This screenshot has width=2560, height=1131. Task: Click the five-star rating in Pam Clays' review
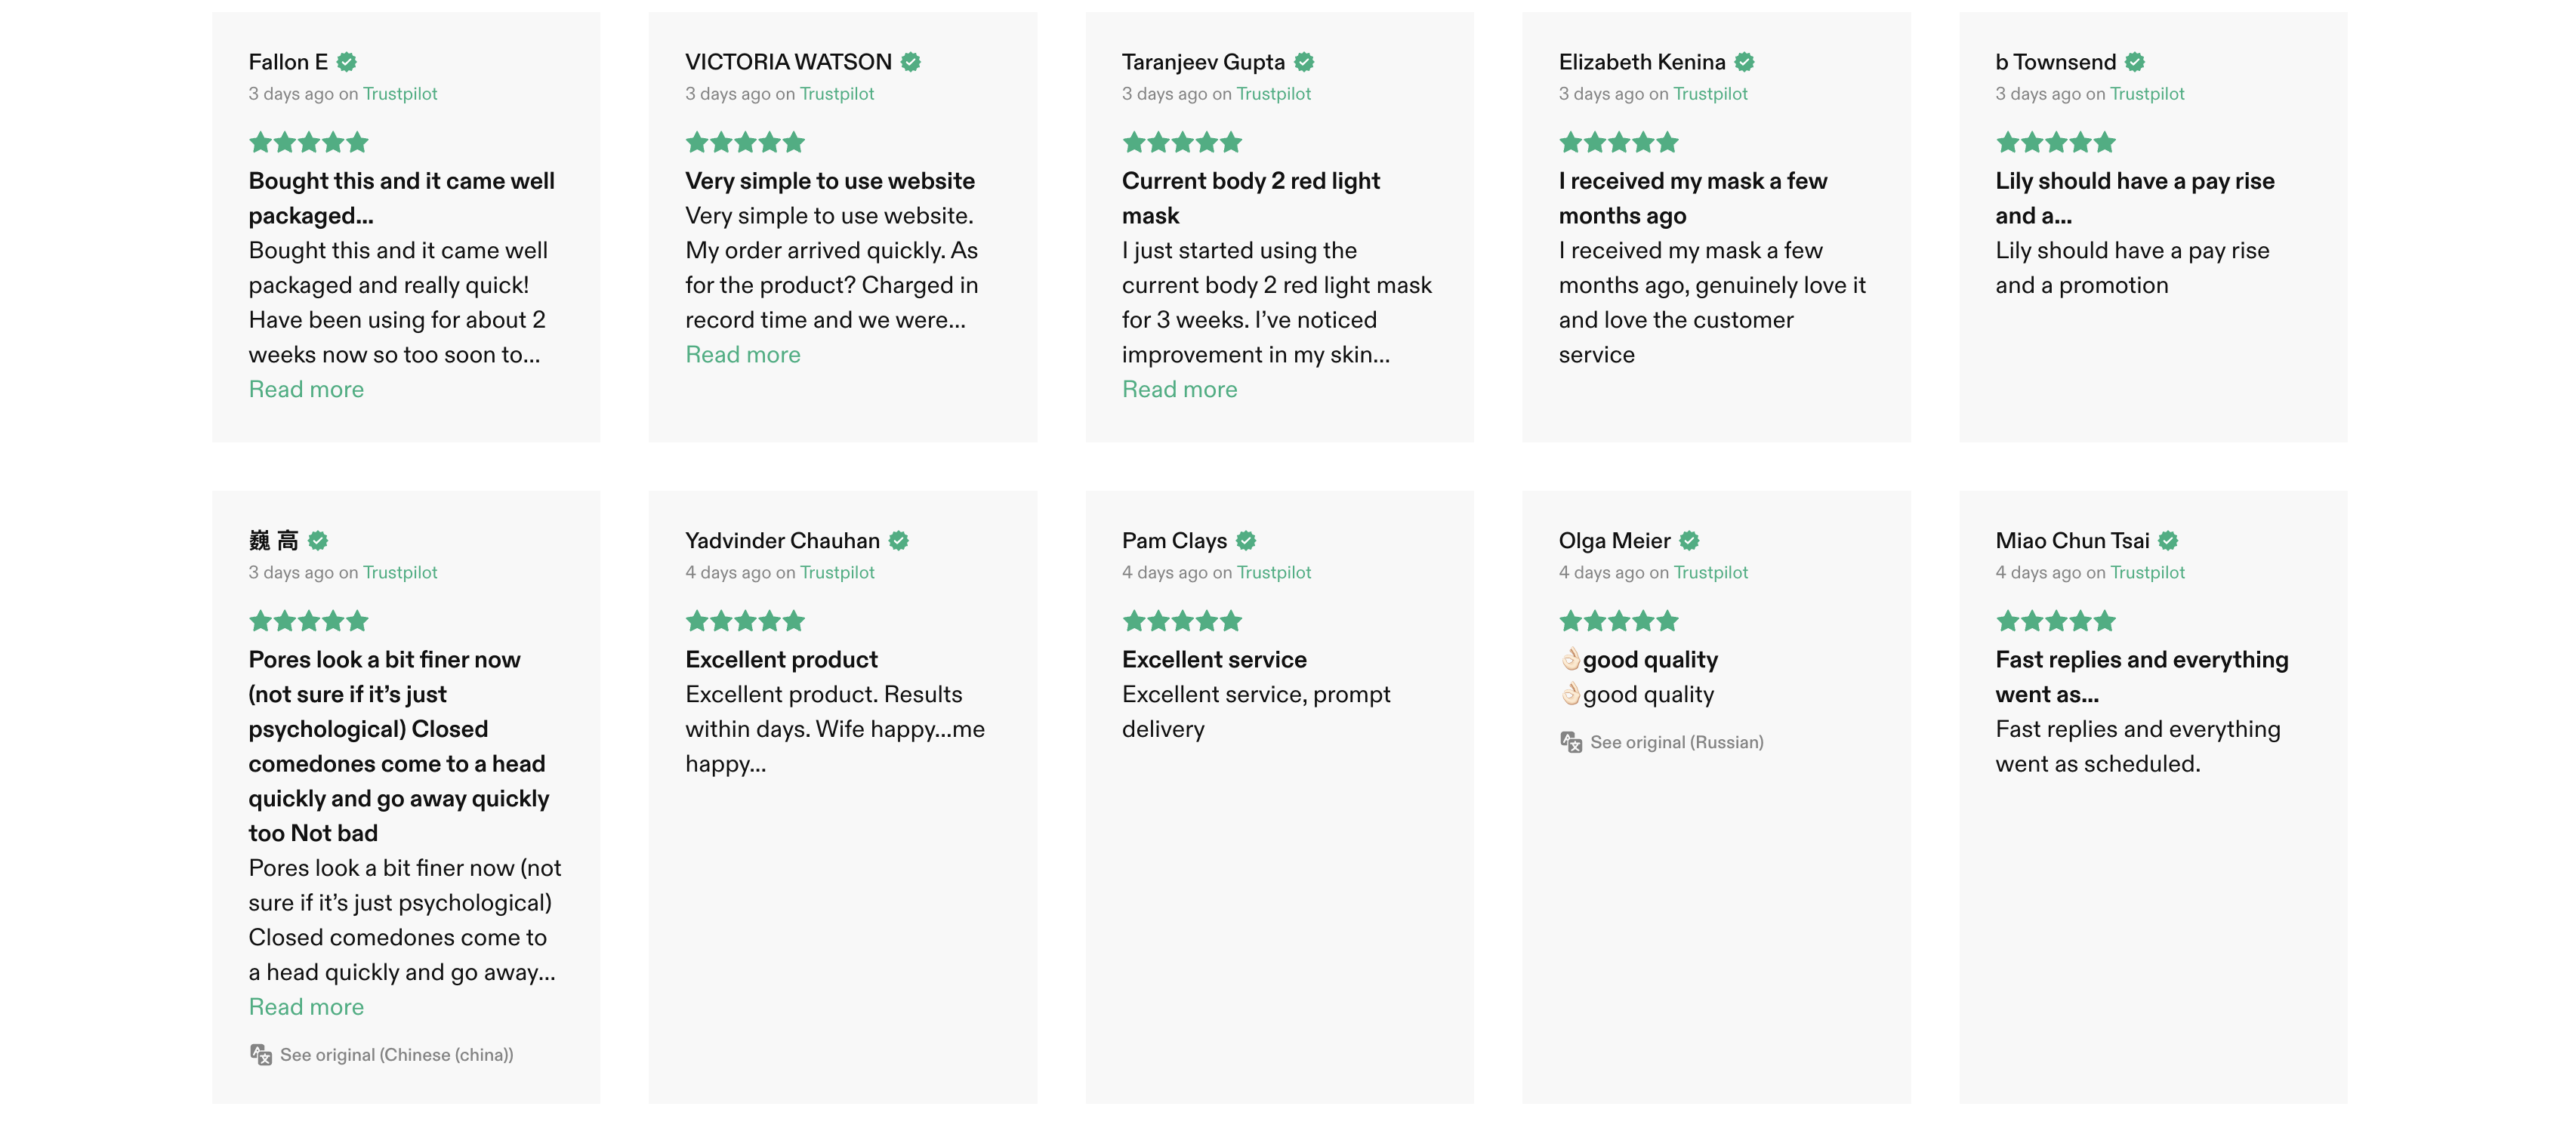(1182, 621)
